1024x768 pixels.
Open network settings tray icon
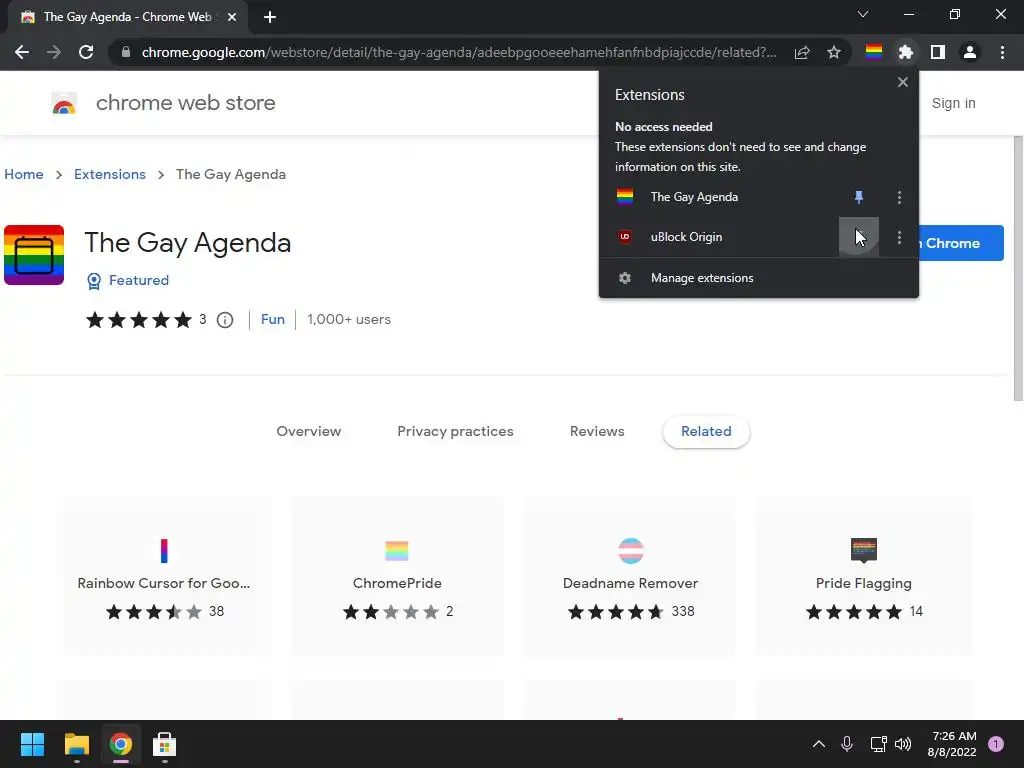tap(878, 744)
